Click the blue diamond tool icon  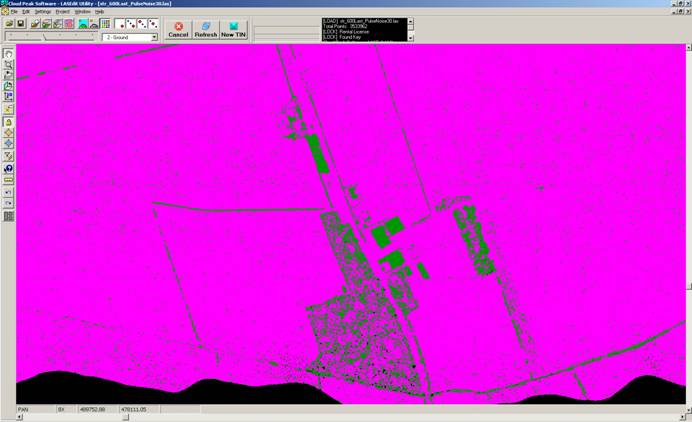9,144
